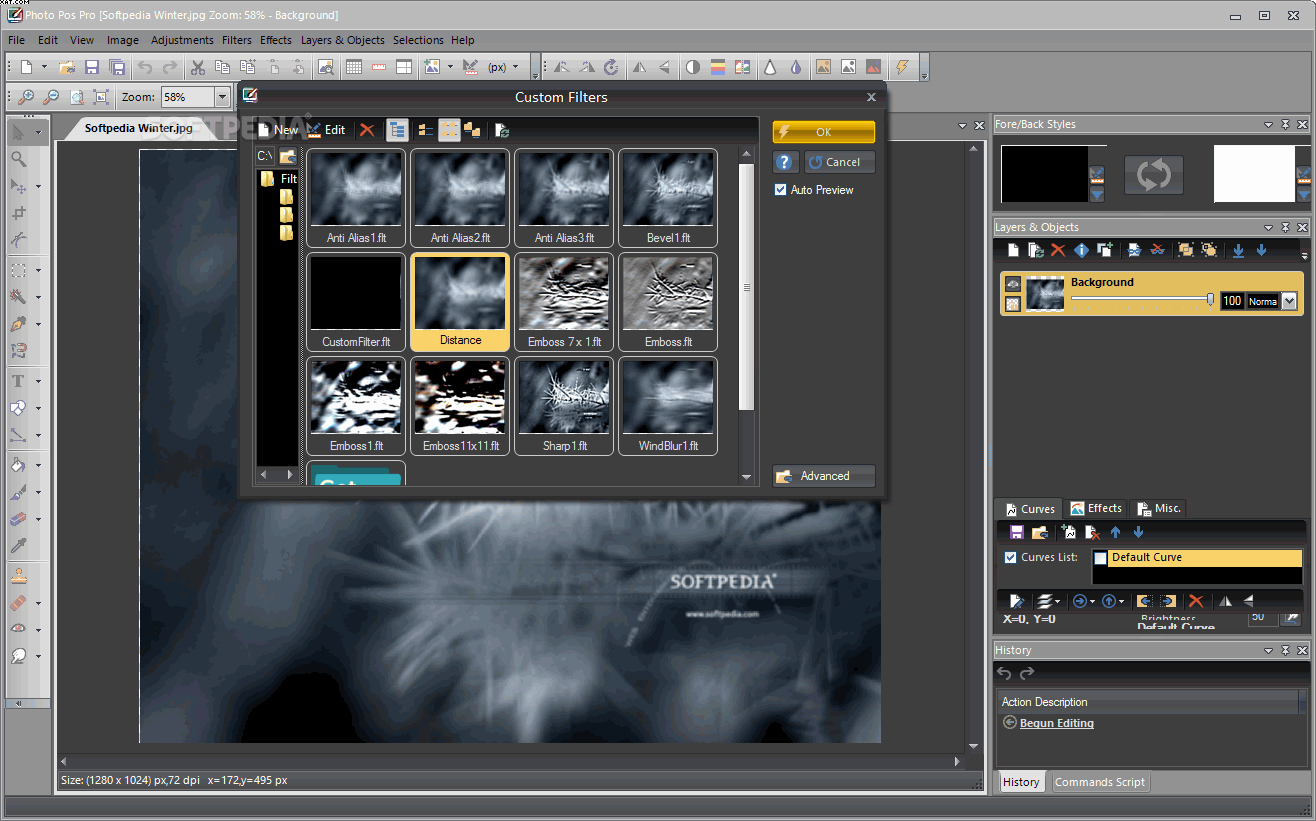Toggle the Curves List checkbox
This screenshot has height=821, width=1316.
pos(1010,557)
